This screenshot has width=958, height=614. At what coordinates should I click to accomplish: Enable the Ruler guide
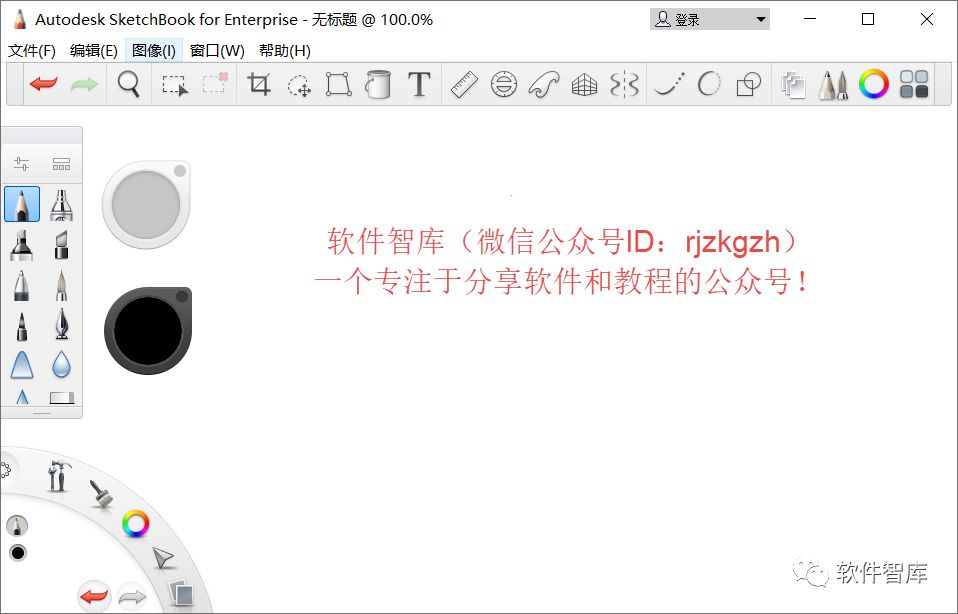coord(464,84)
